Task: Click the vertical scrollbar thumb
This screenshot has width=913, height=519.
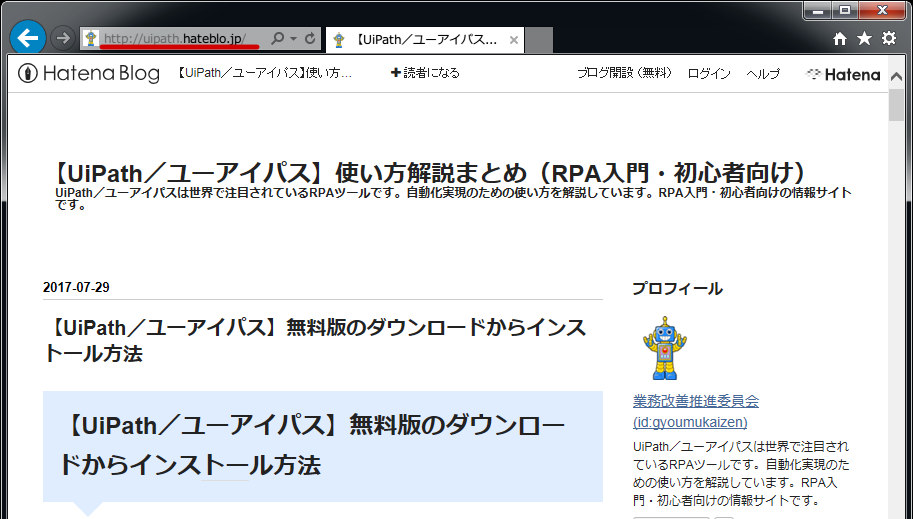Action: tap(896, 105)
